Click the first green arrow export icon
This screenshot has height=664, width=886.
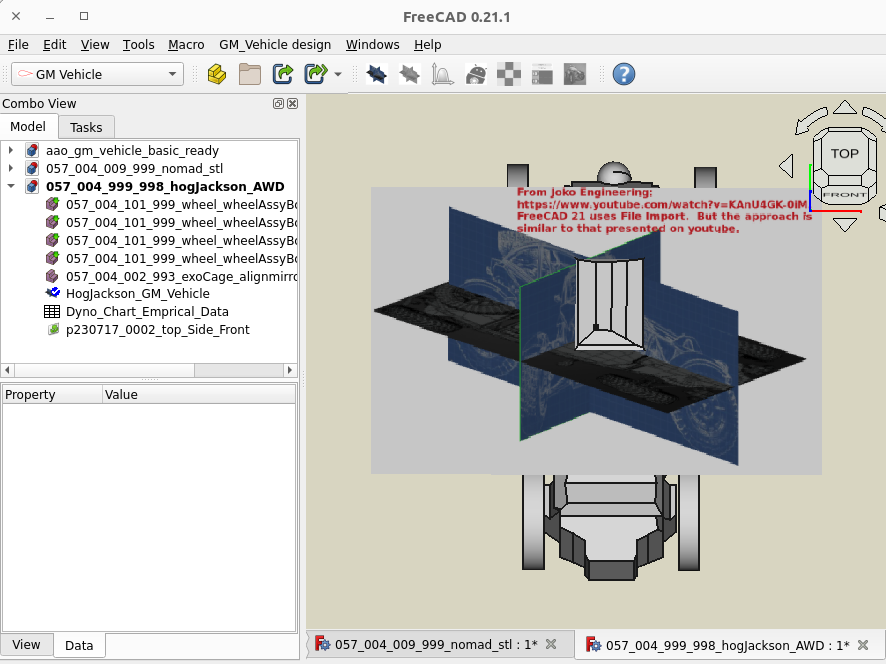click(283, 74)
